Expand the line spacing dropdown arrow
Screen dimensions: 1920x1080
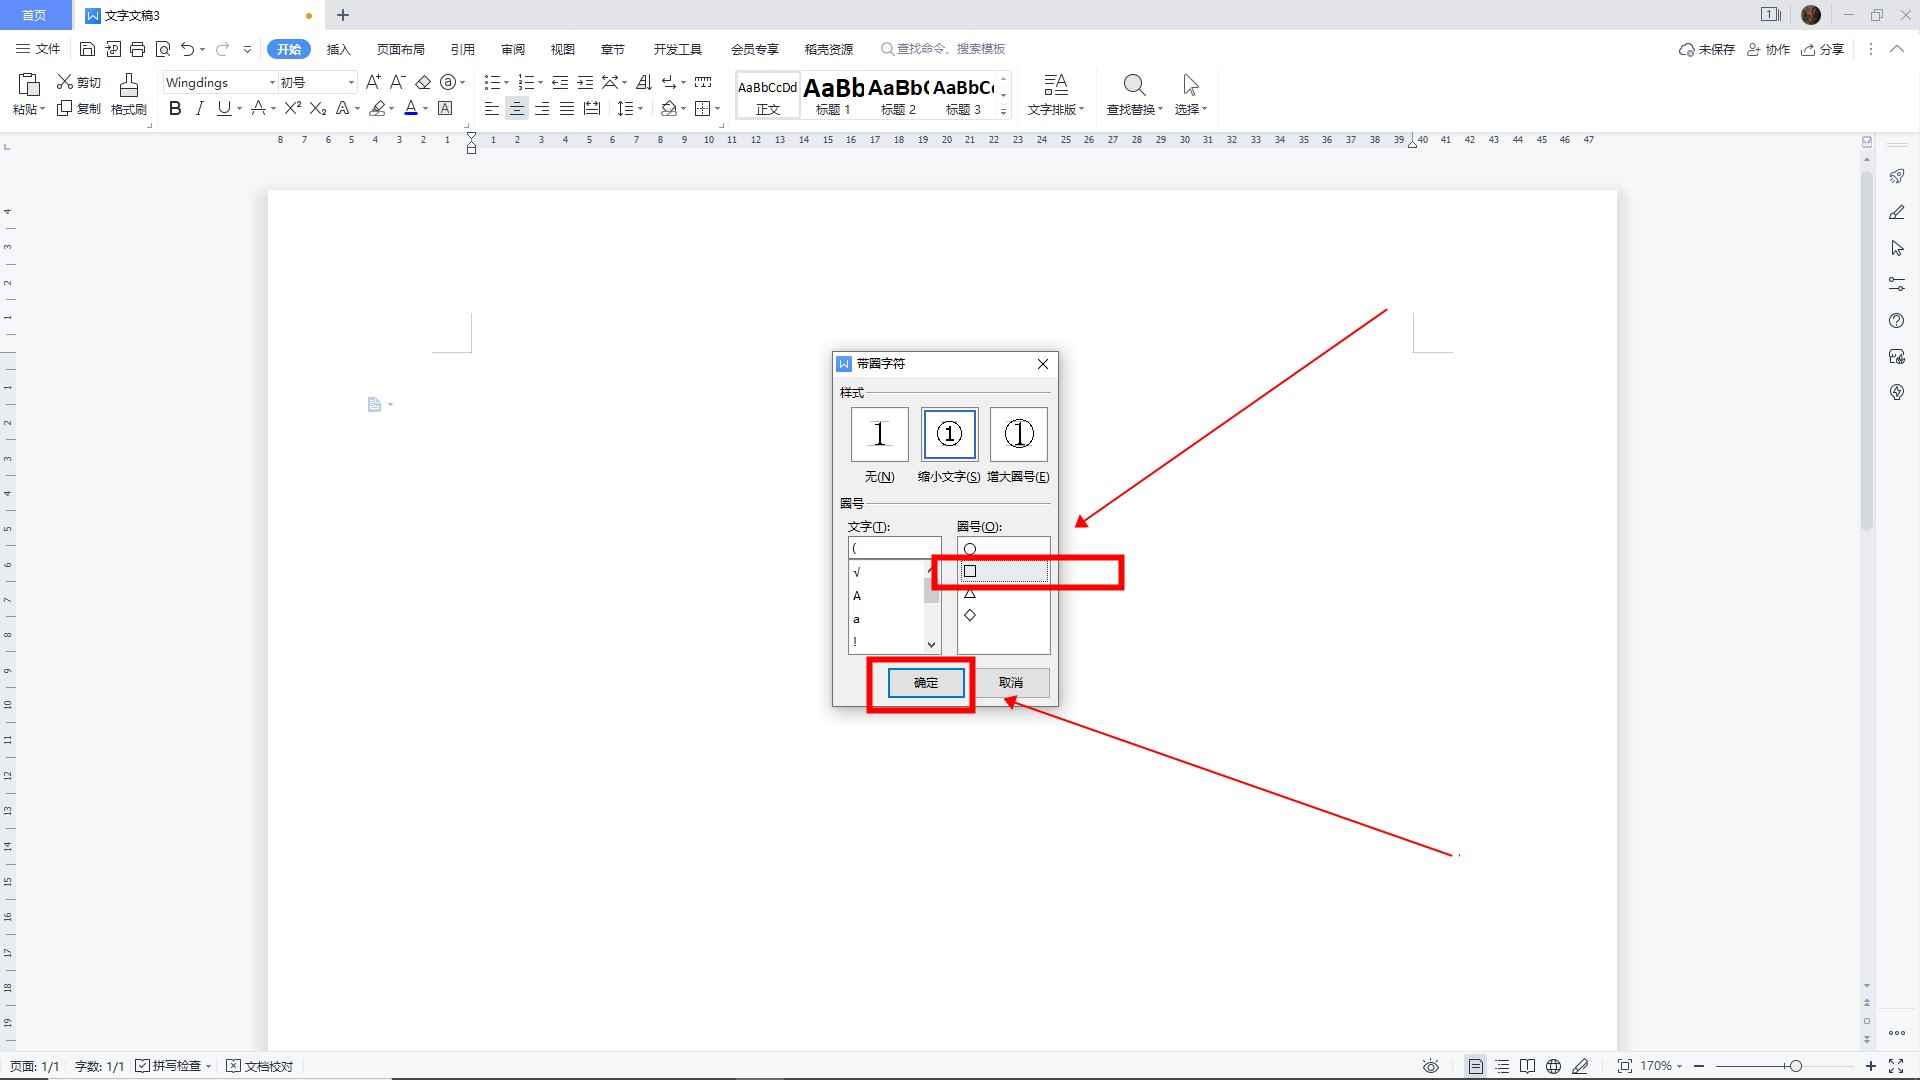pos(640,108)
